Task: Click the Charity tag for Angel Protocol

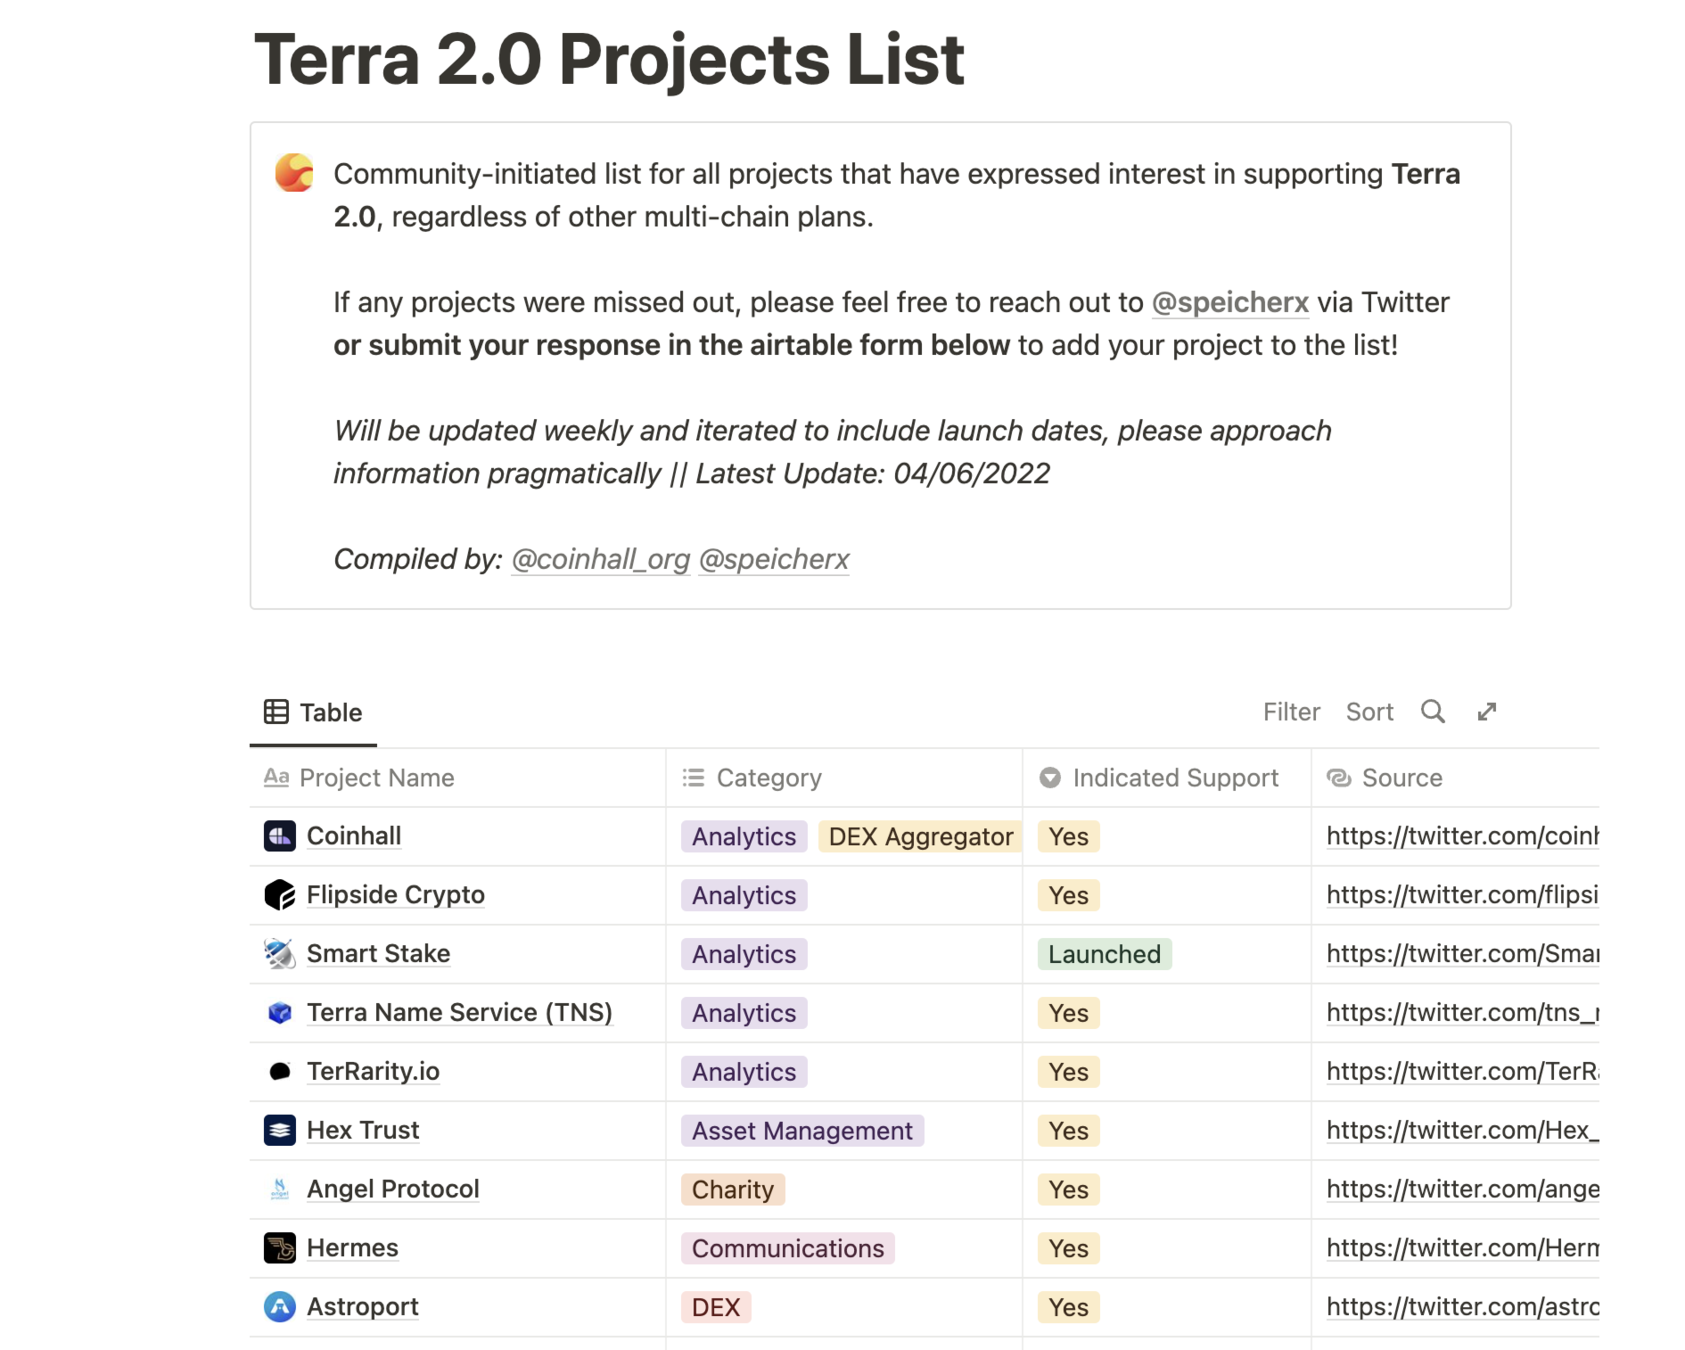Action: tap(733, 1190)
